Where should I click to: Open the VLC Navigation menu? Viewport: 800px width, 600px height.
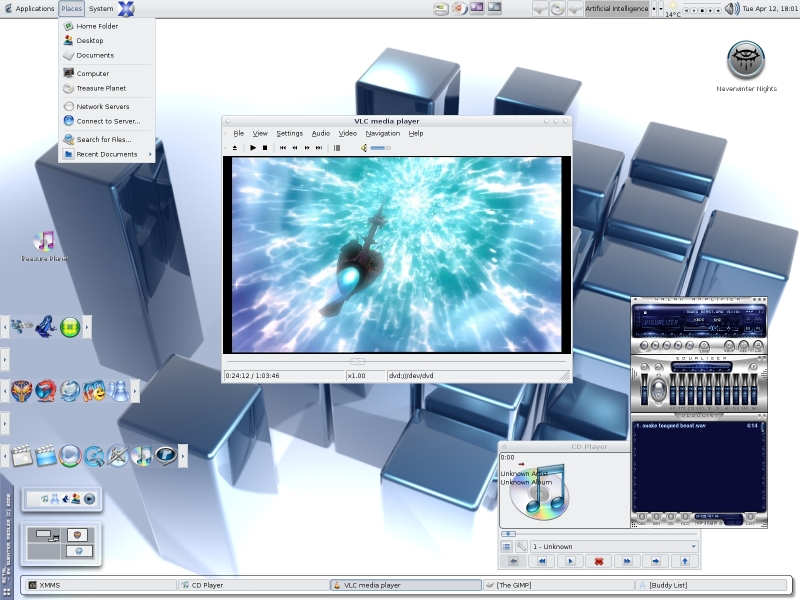tap(383, 133)
